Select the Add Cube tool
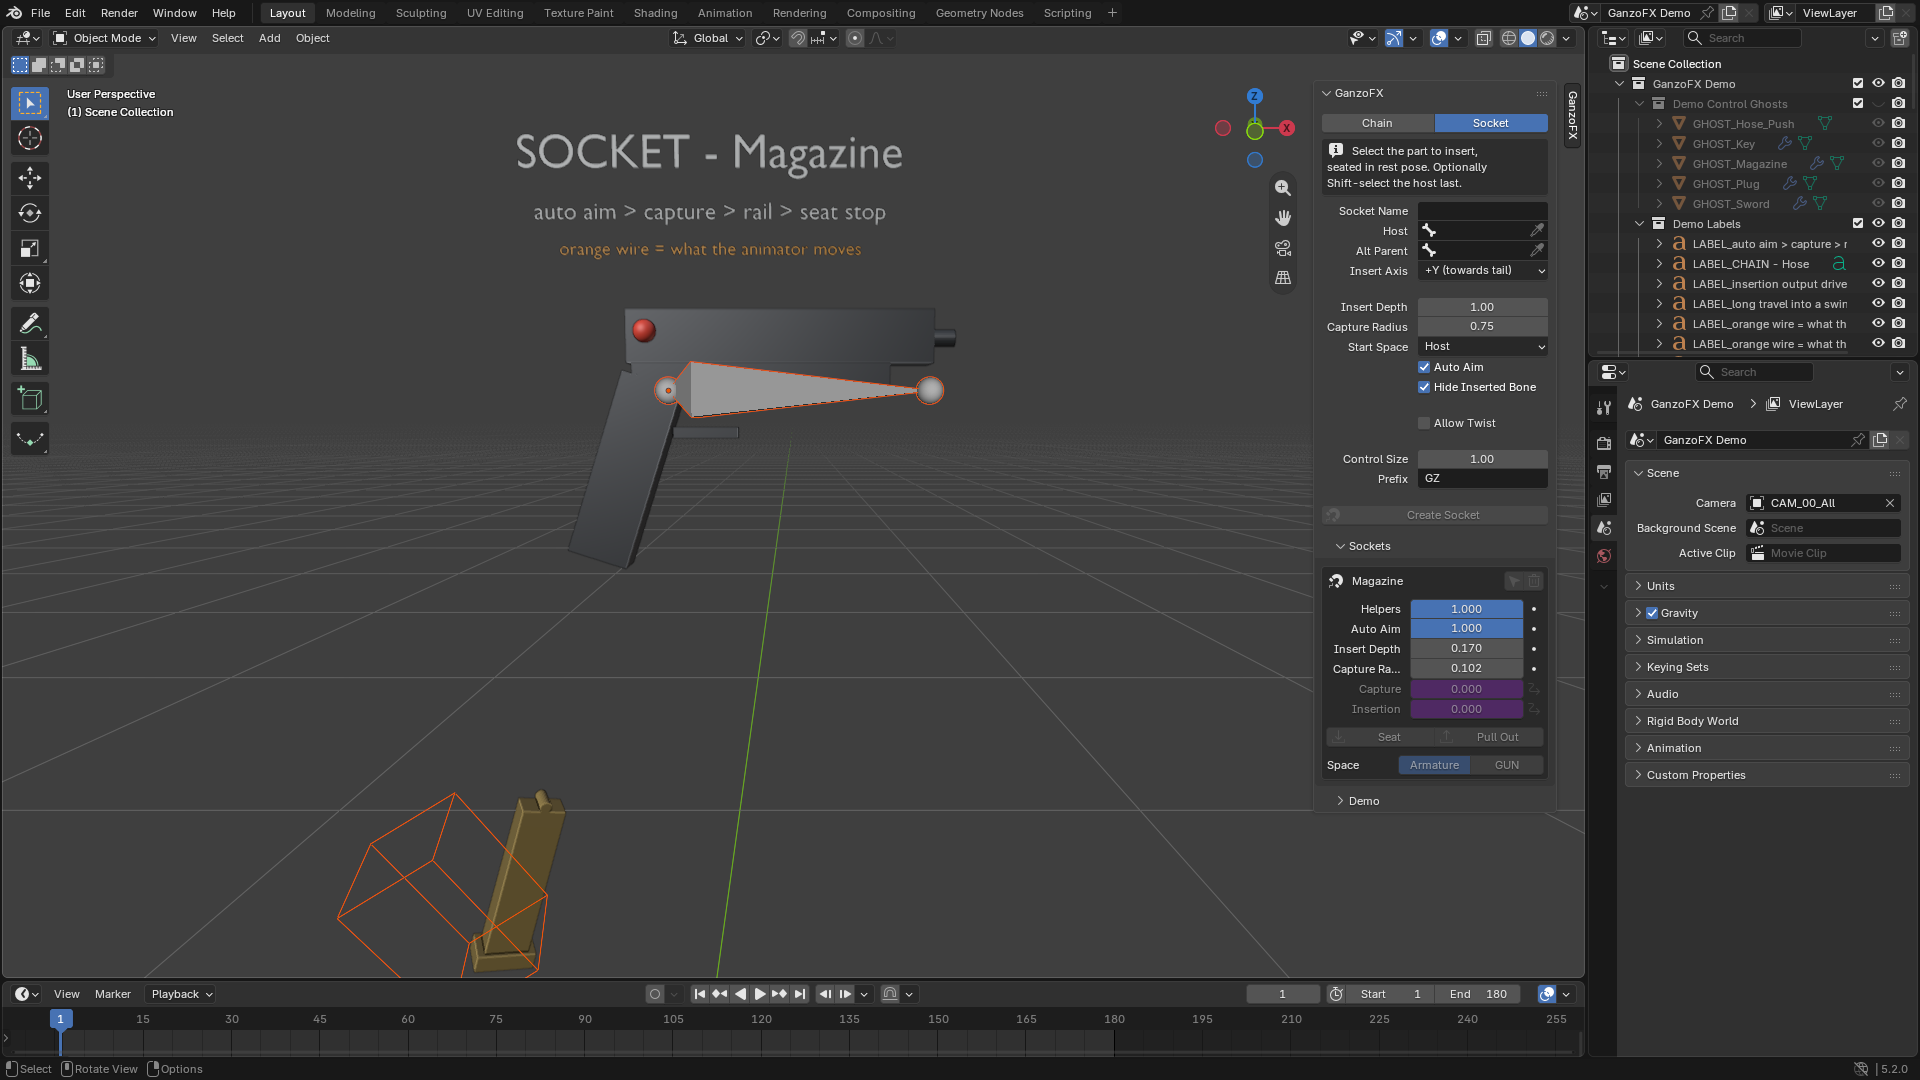The width and height of the screenshot is (1920, 1080). coord(30,399)
